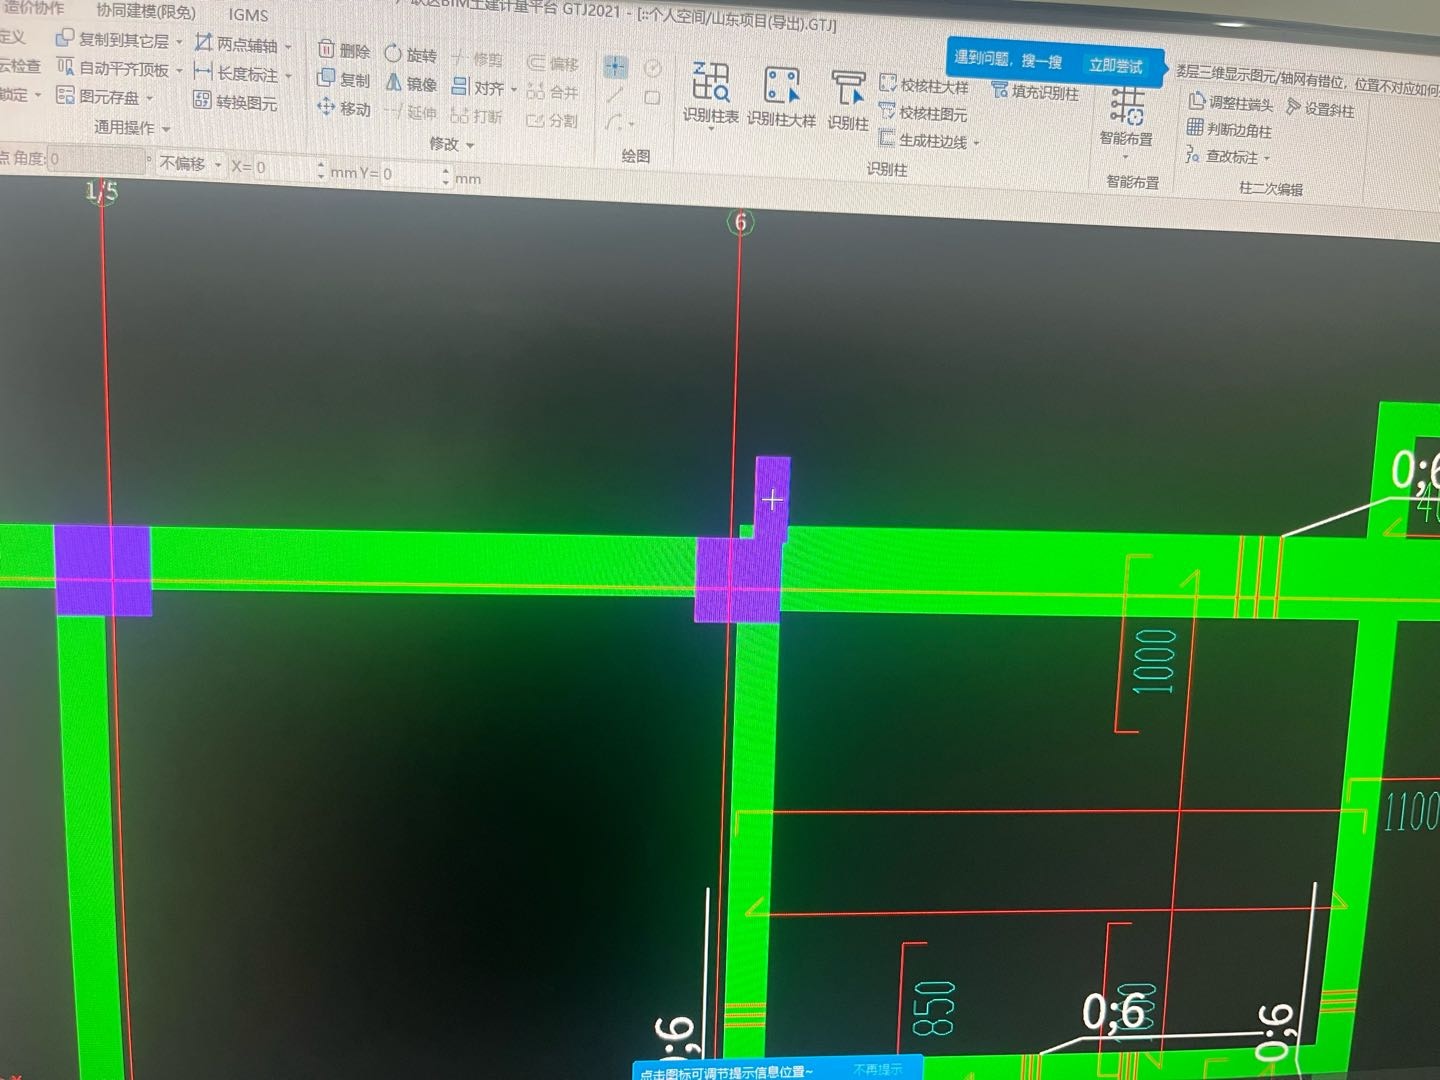Screen dimensions: 1440x1080
Task: Switch to the 造价协作 tab
Action: [x=33, y=8]
